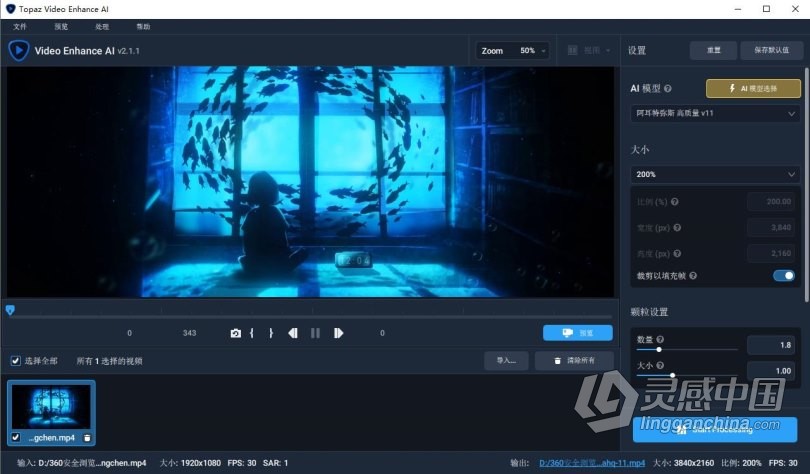
Task: Click the 343 frame count value
Action: pos(189,333)
